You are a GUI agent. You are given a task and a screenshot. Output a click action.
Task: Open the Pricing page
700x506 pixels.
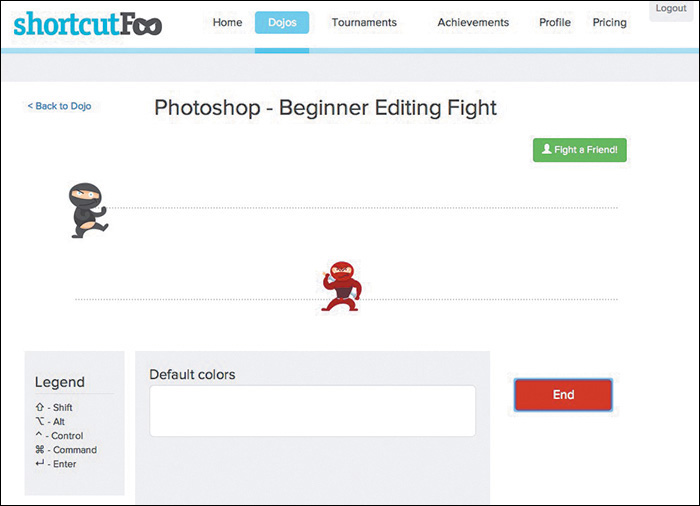point(610,23)
